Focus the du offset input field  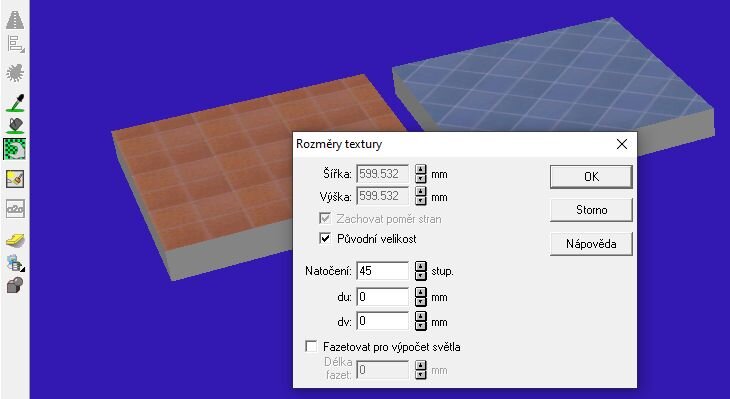point(383,297)
